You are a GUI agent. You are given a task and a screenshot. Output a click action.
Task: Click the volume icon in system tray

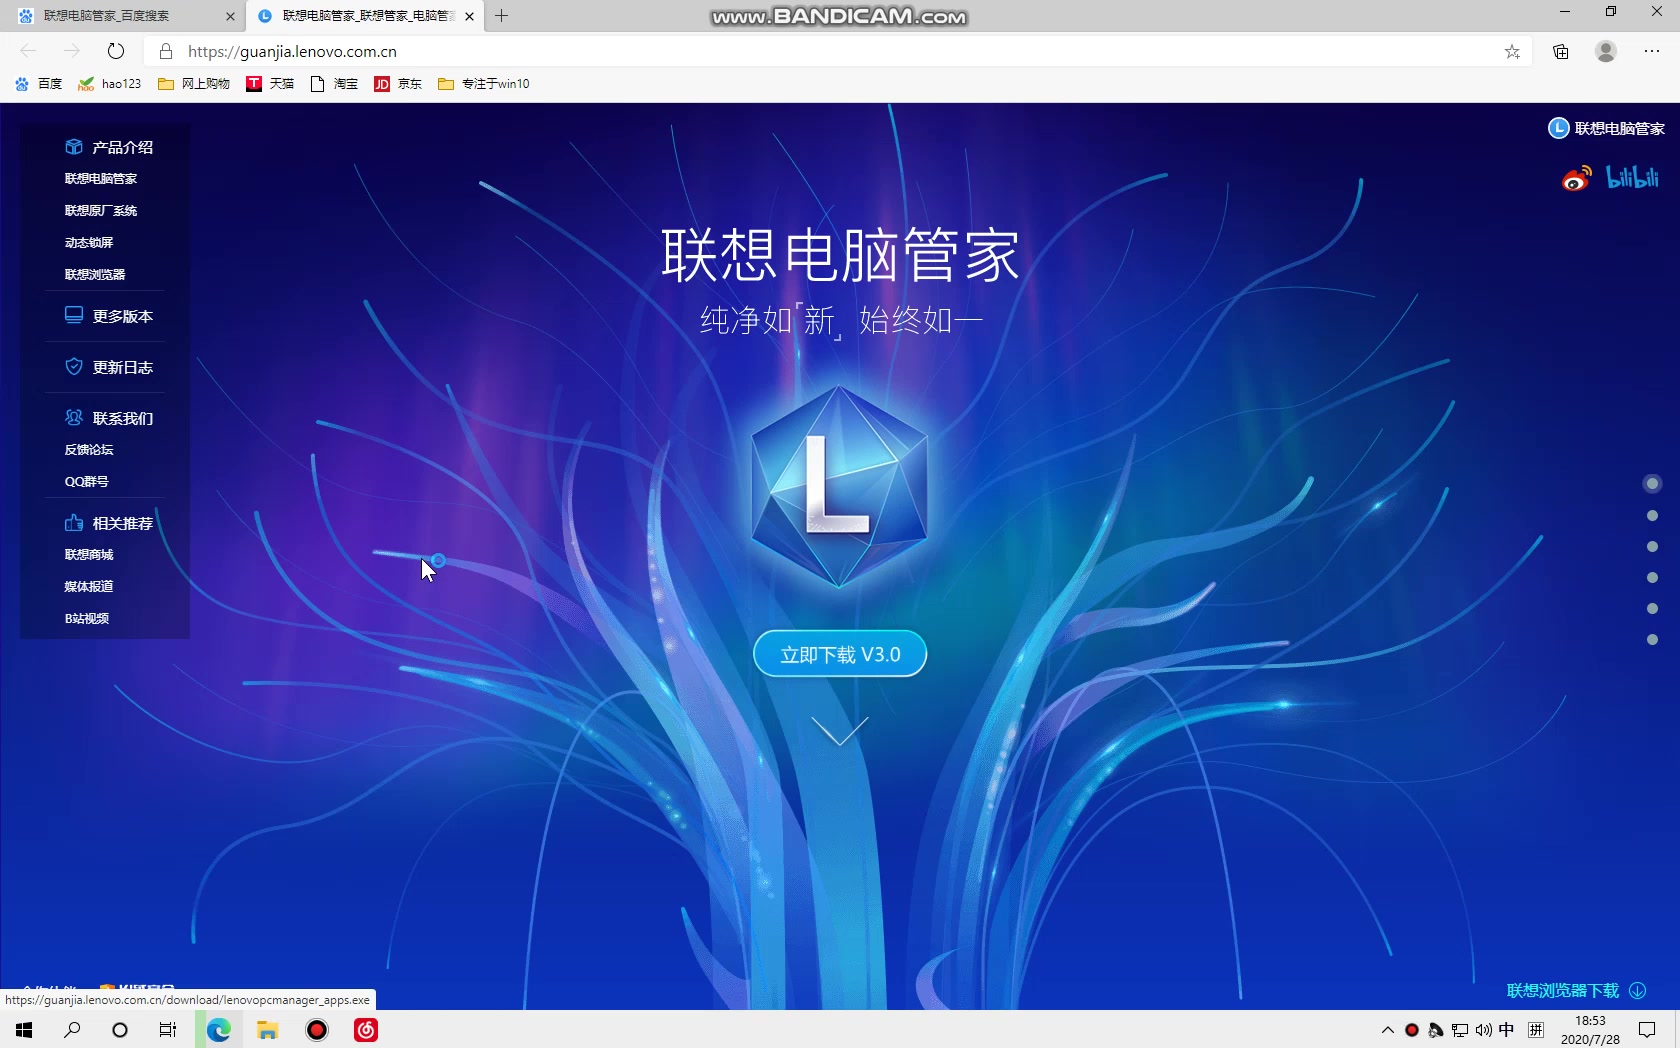point(1483,1030)
